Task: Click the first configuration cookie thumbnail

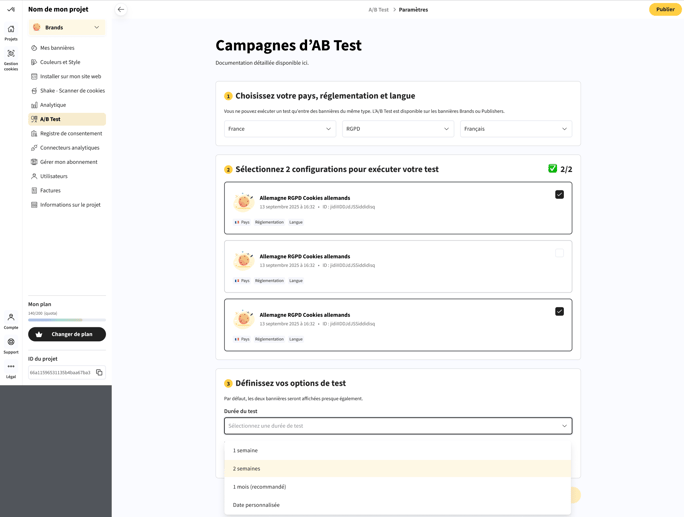Action: [243, 202]
